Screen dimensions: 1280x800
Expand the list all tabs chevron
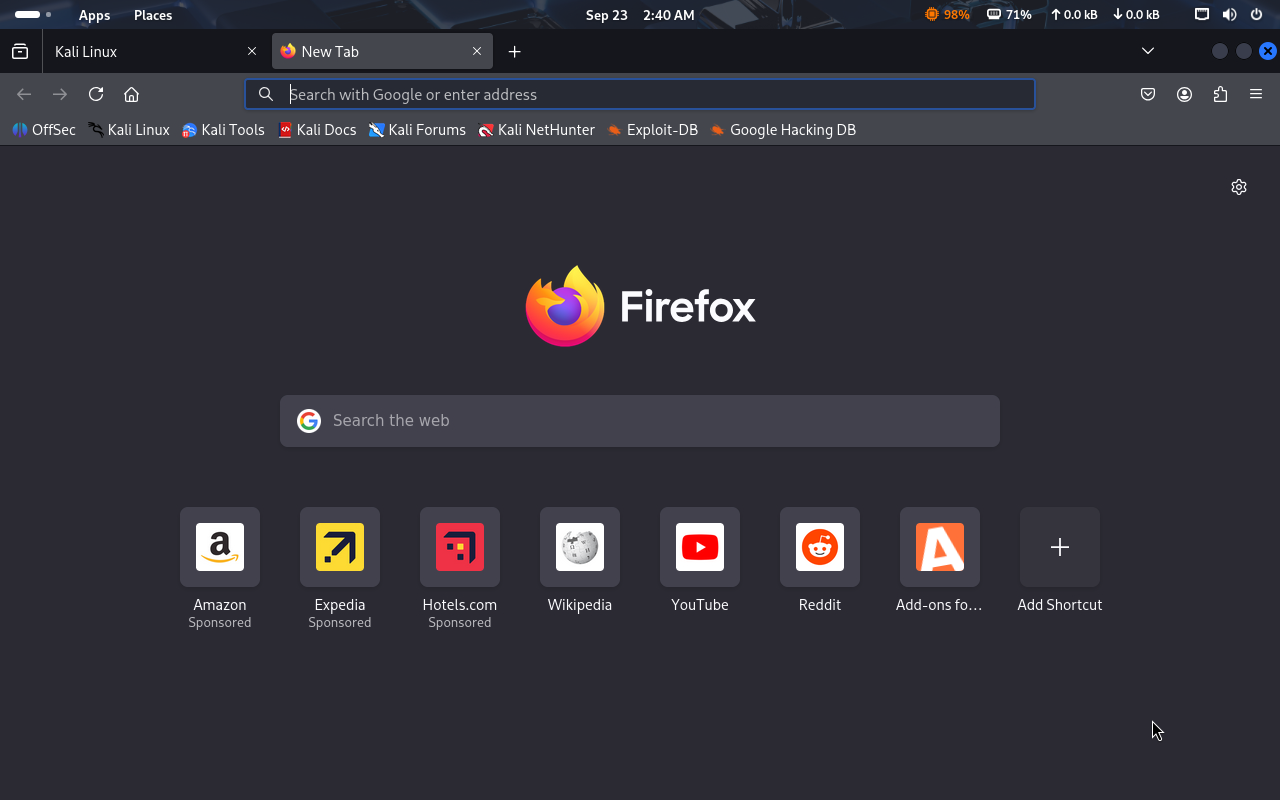1148,51
